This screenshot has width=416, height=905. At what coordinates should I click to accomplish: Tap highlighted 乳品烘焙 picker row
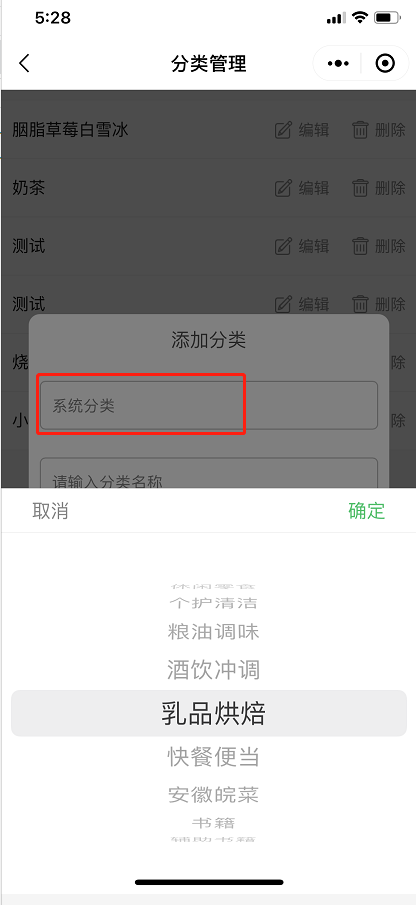point(209,713)
